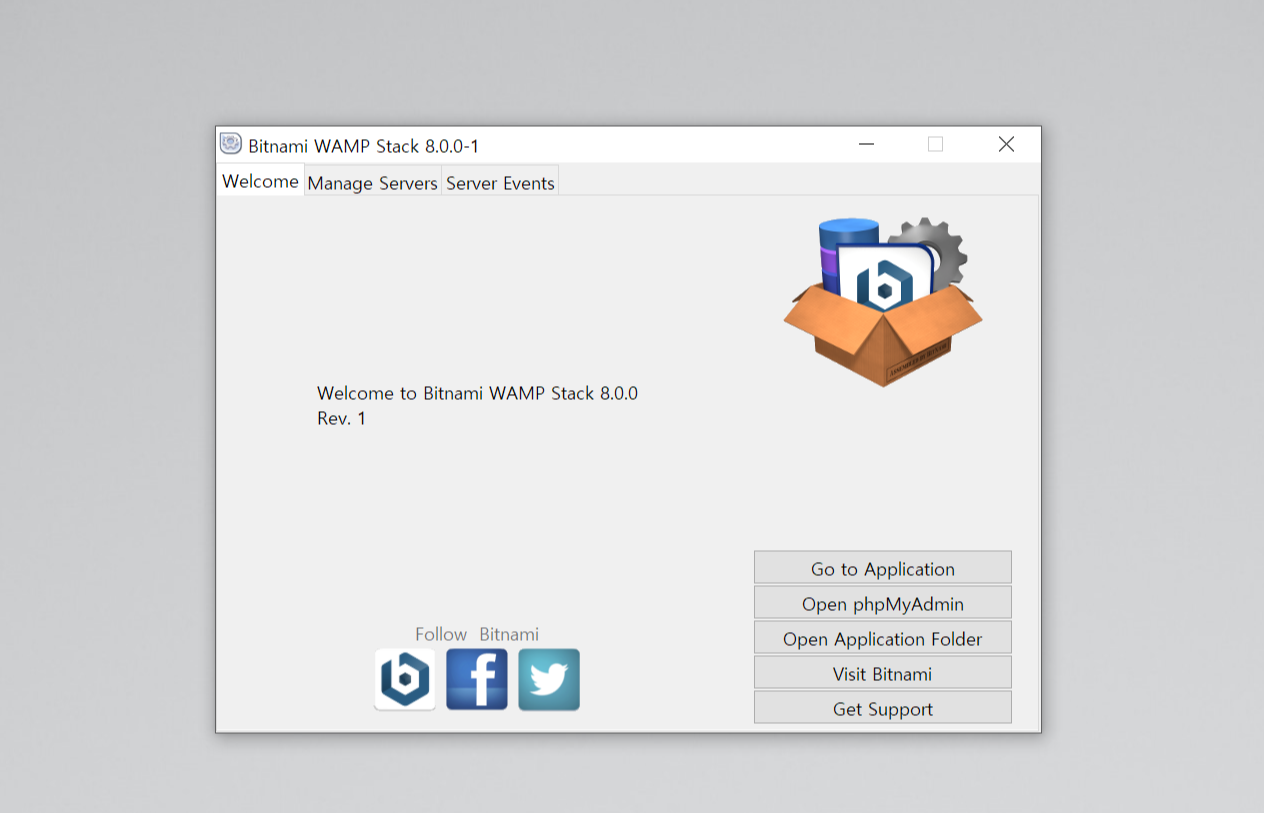Screen dimensions: 1264x813
Task: Switch to the Manage Servers tab
Action: tap(372, 183)
